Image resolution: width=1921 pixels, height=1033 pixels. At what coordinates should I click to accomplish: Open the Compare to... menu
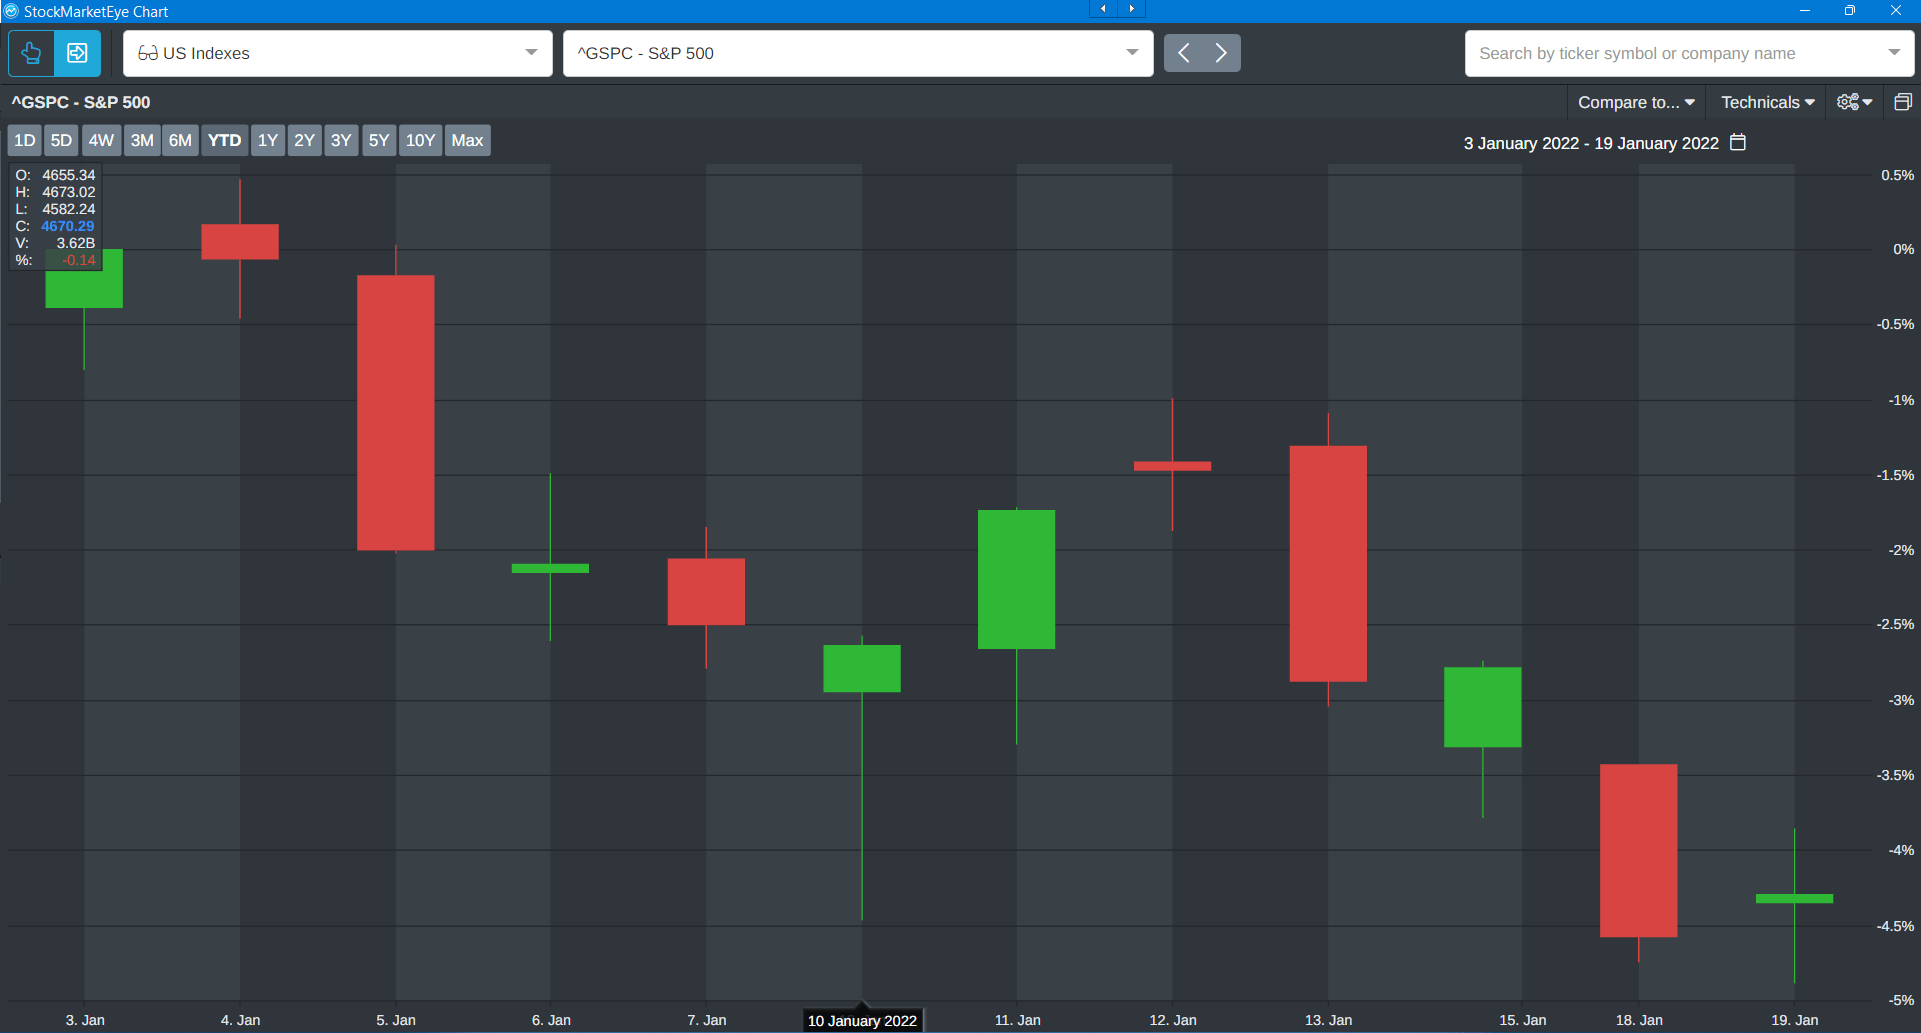1636,102
